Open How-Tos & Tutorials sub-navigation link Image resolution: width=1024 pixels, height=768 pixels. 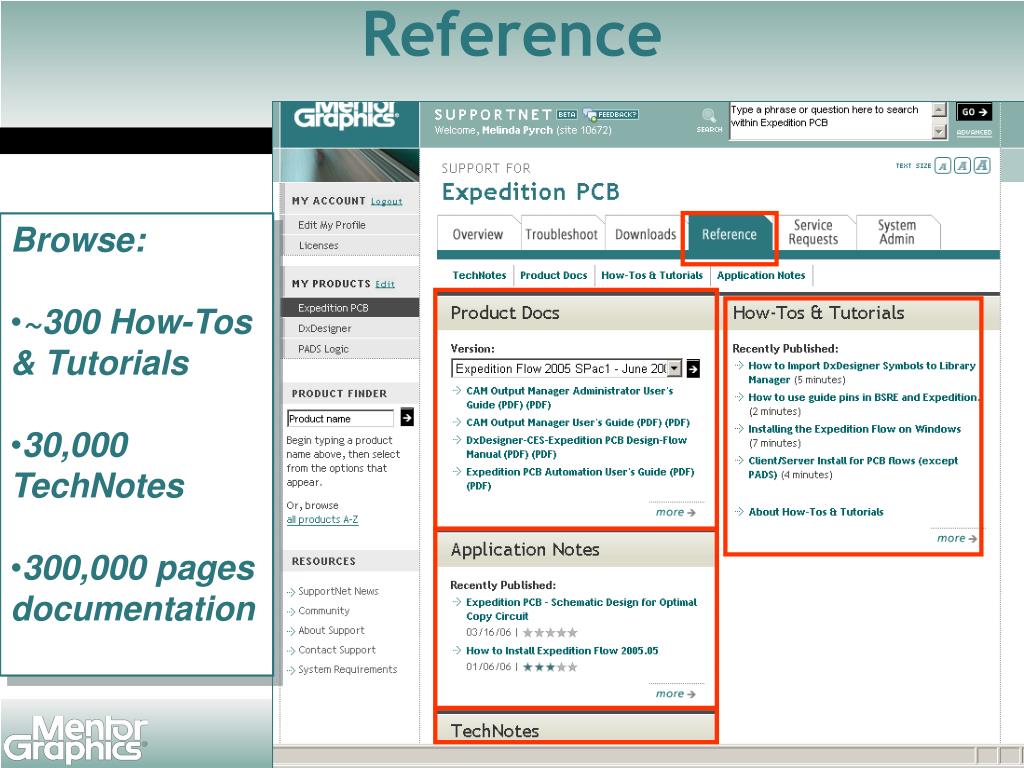(652, 275)
